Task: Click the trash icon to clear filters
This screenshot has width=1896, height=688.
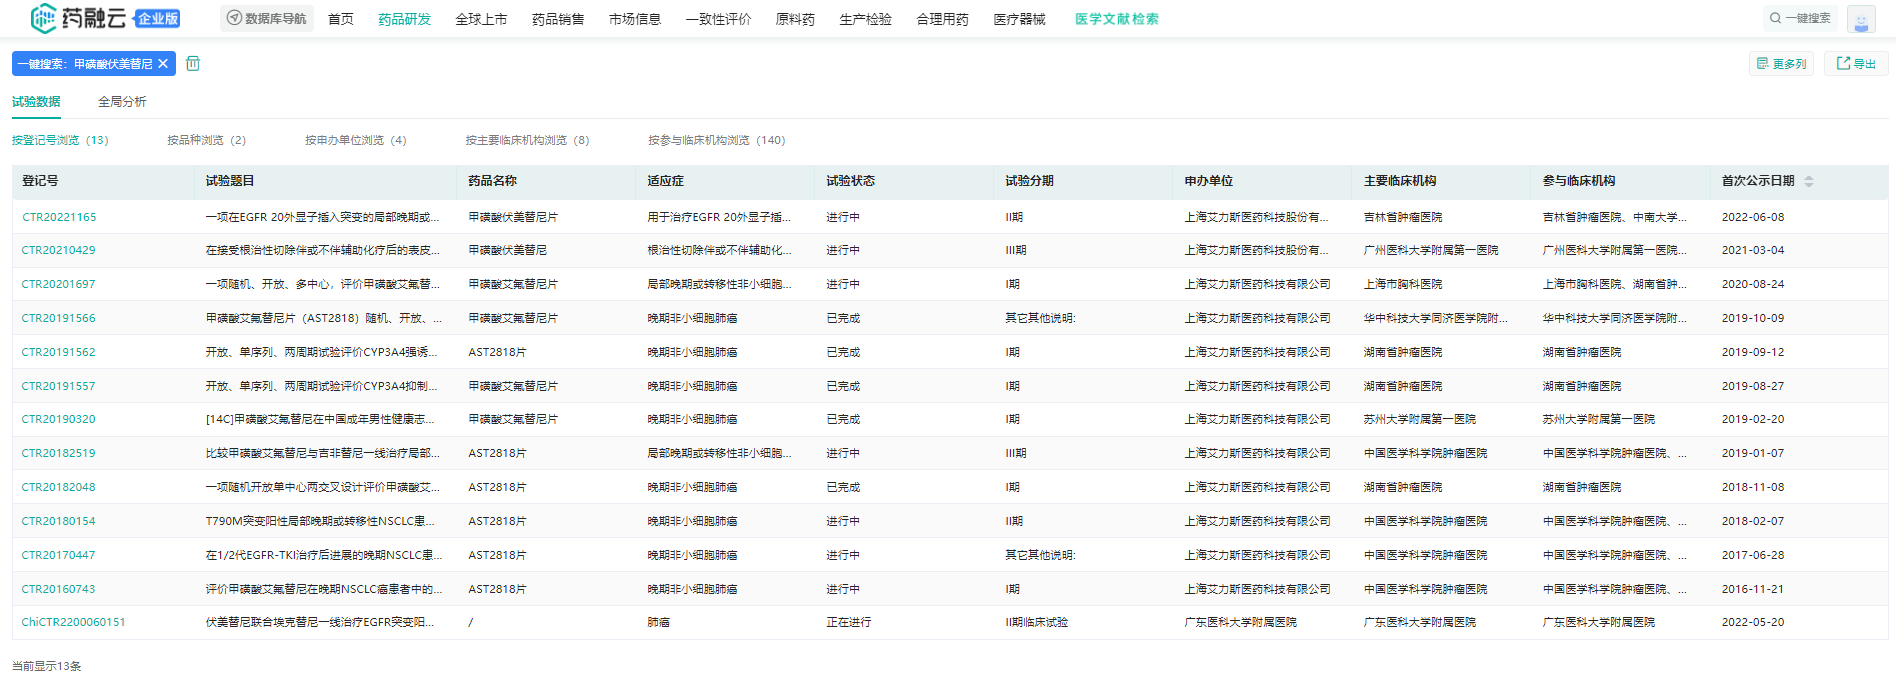Action: coord(193,63)
